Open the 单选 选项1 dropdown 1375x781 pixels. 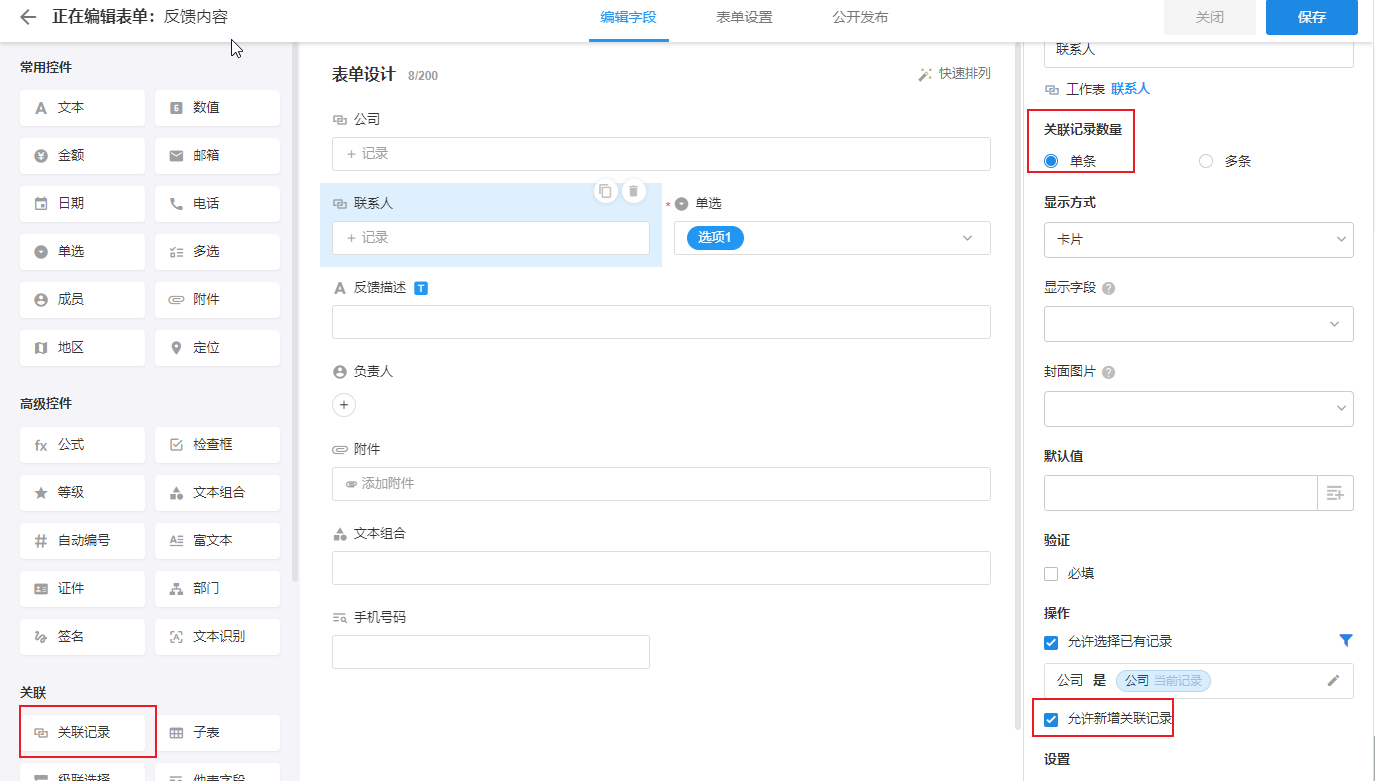pos(832,238)
